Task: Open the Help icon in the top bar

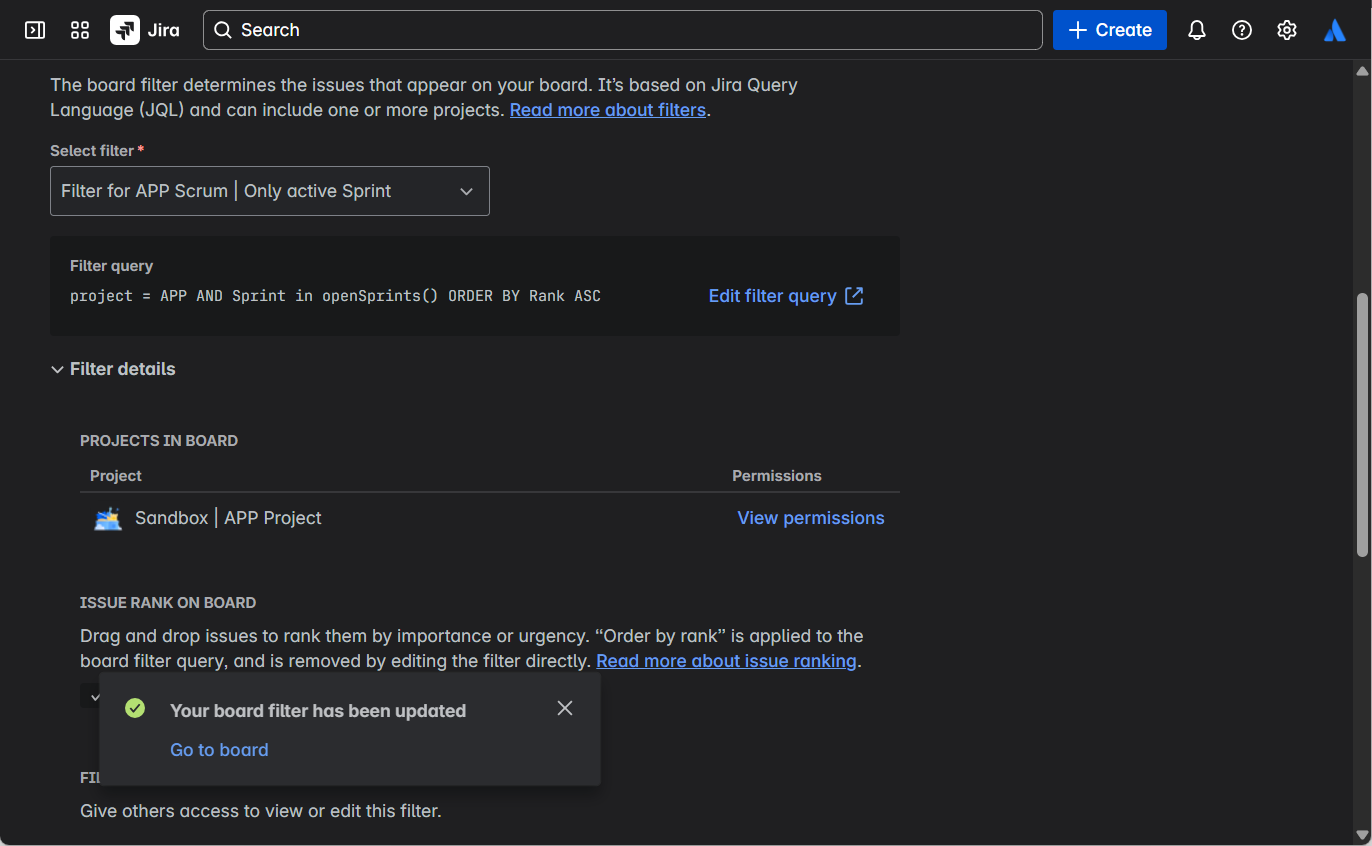Action: click(x=1241, y=30)
